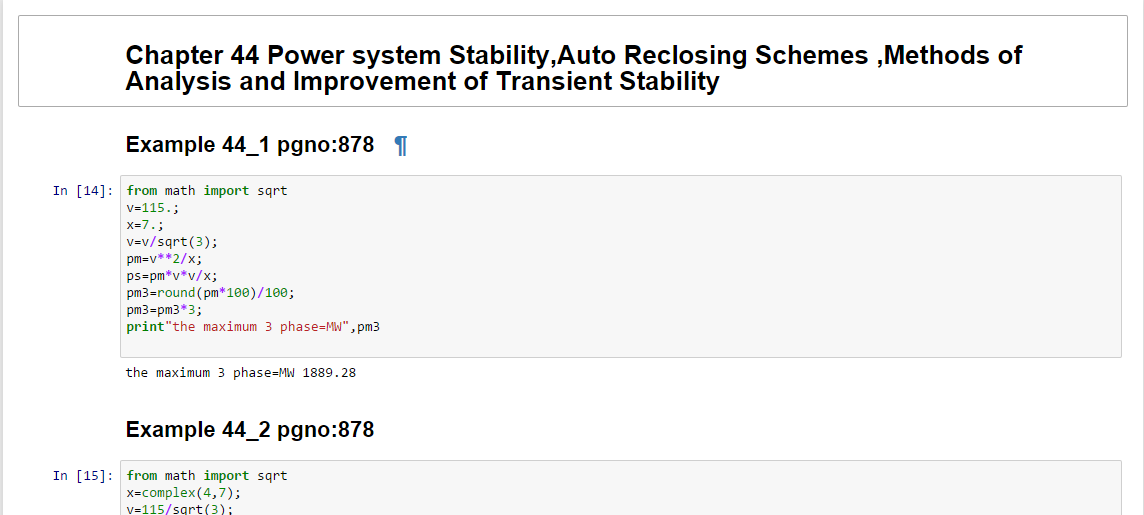The width and height of the screenshot is (1144, 515).
Task: Place cursor on import line in cell 15
Action: coord(206,476)
